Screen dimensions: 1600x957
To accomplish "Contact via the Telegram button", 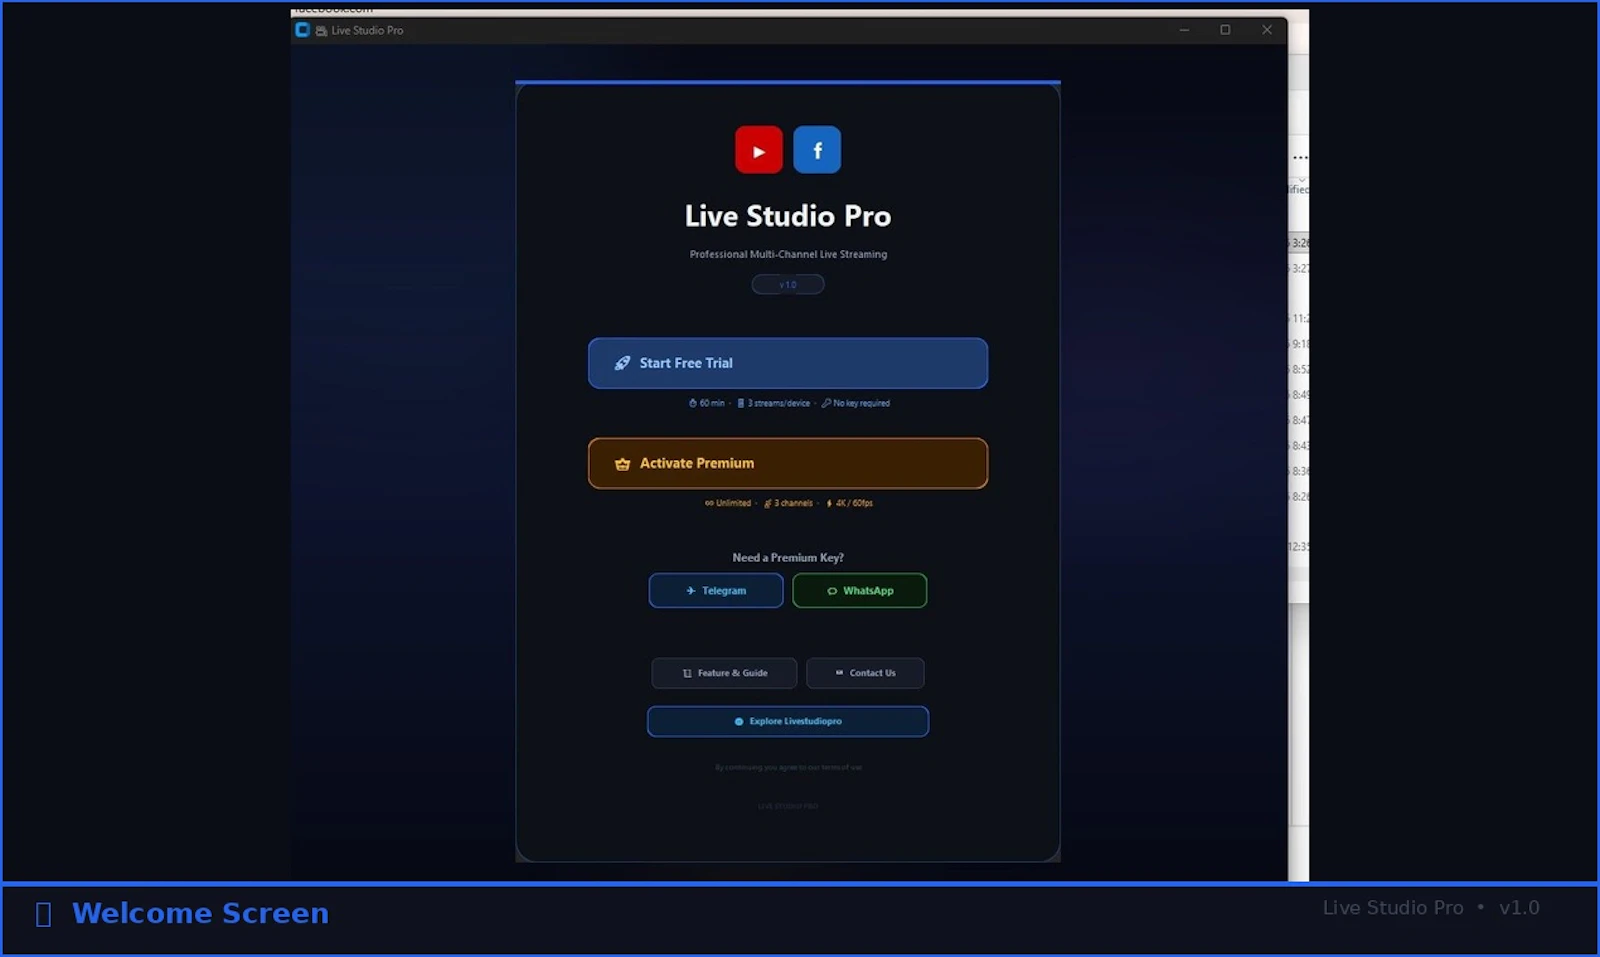I will click(x=716, y=591).
